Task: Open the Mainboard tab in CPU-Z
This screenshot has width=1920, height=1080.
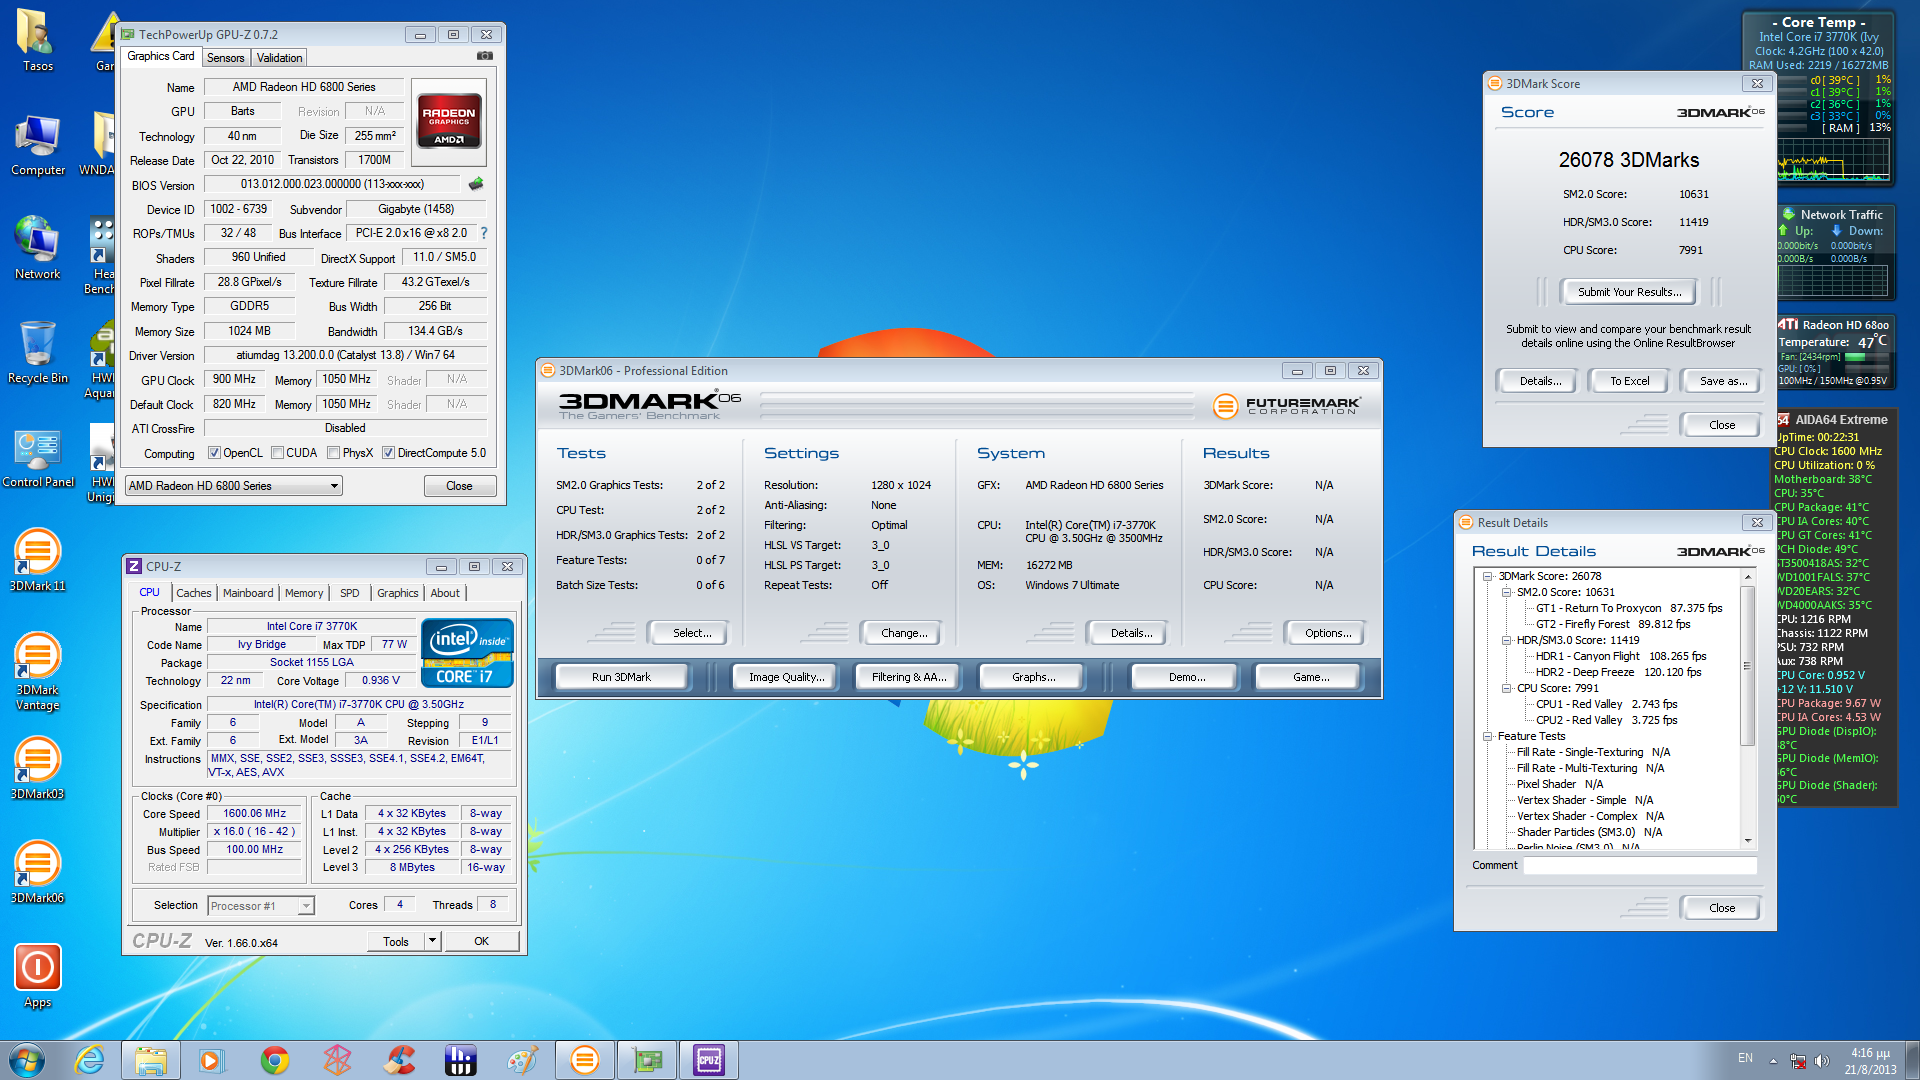Action: point(248,593)
